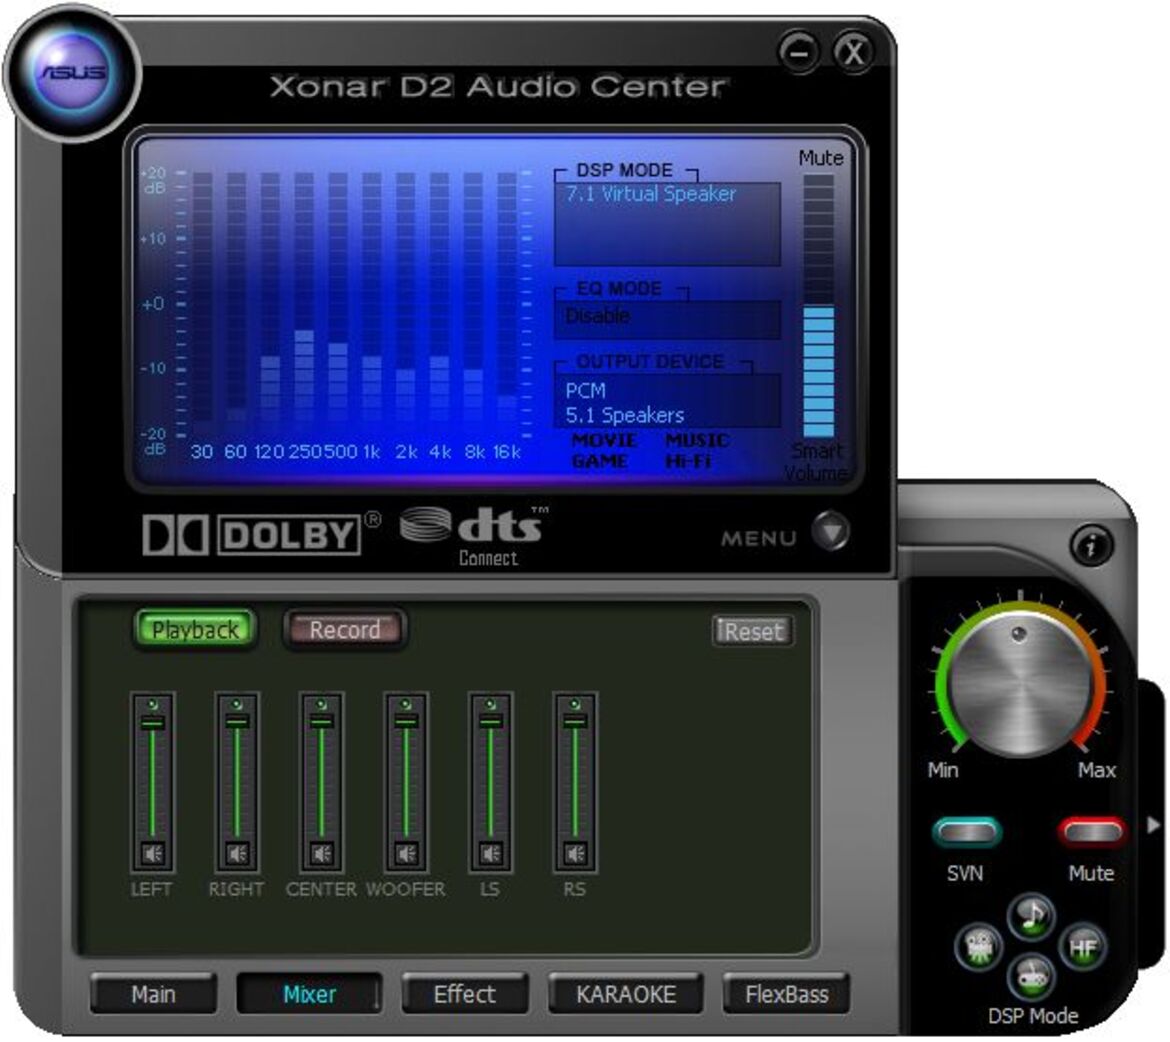Click the CENTER channel volume slider
The image size is (1170, 1042).
pos(322,776)
